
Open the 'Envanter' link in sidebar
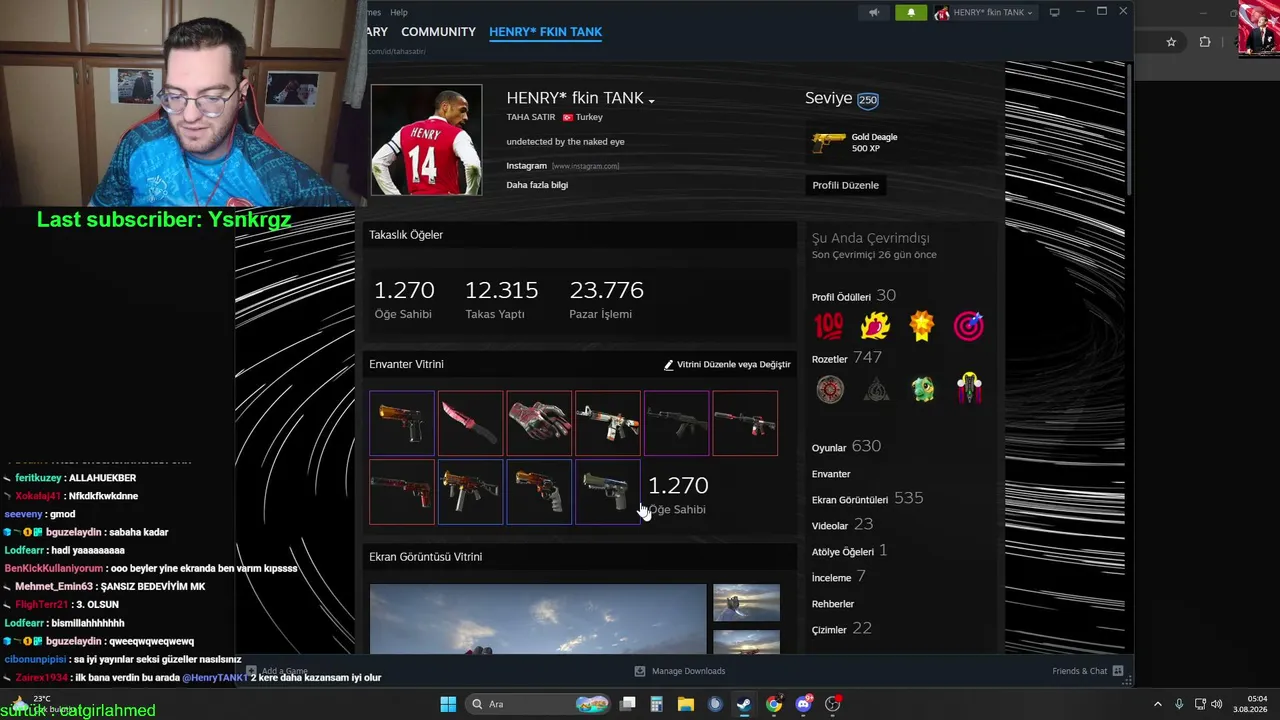[831, 474]
